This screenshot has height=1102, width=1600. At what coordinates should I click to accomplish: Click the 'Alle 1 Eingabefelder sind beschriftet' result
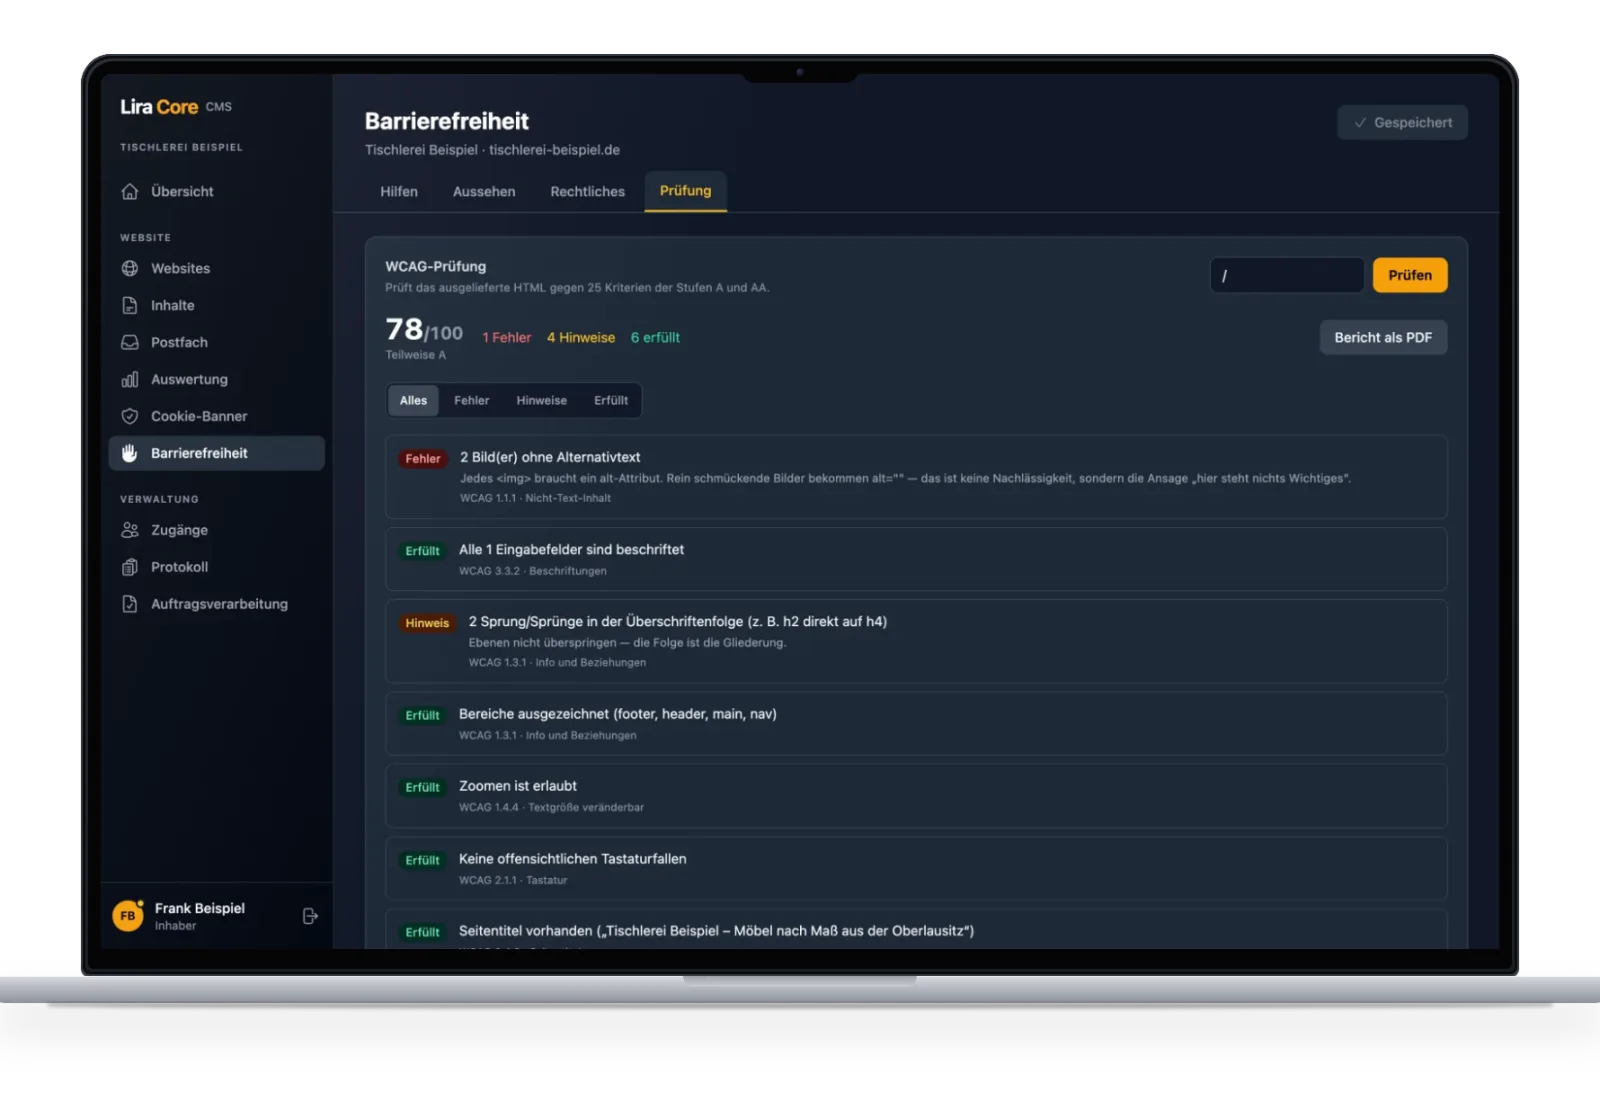(916, 559)
